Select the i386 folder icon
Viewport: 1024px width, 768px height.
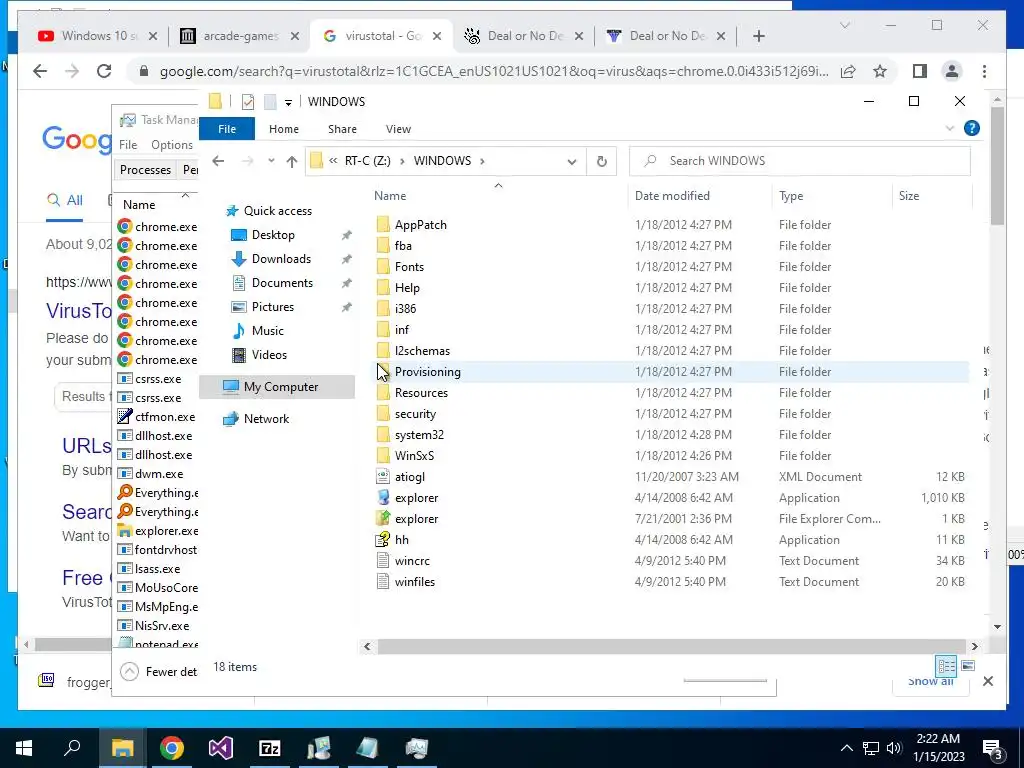383,308
